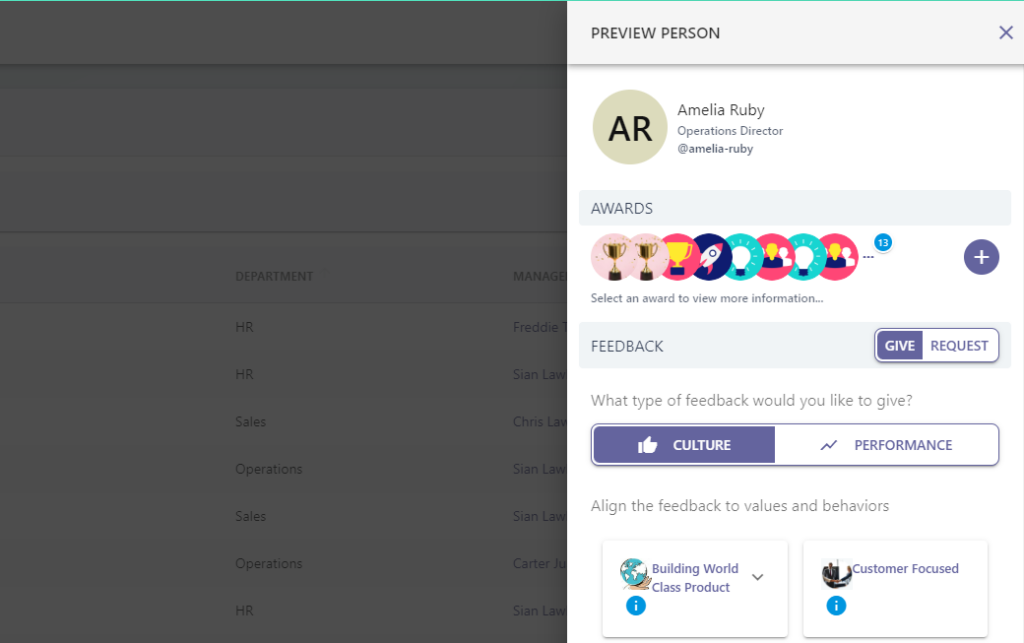Click the first gold trophy award badge
The image size is (1024, 643).
coord(612,256)
